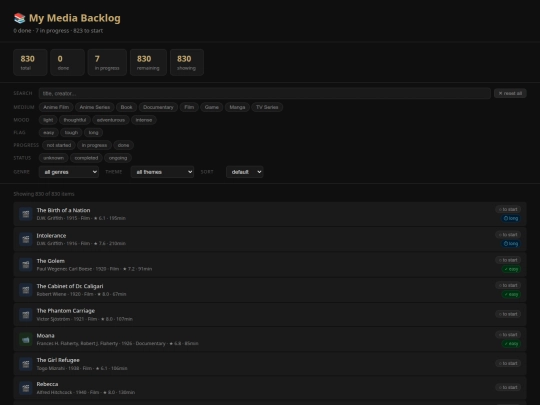
Task: Open The Girl Refugee title
Action: click(58, 360)
